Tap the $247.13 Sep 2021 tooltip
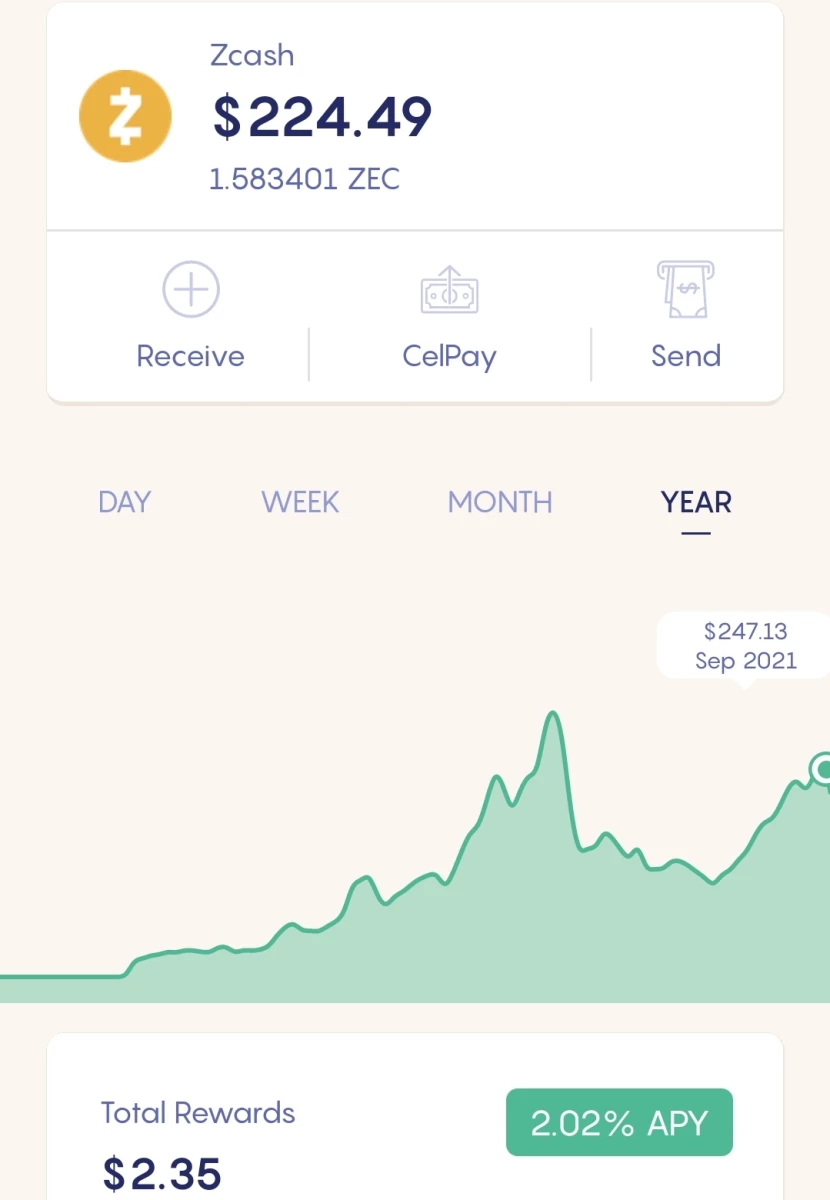830x1200 pixels. (744, 647)
